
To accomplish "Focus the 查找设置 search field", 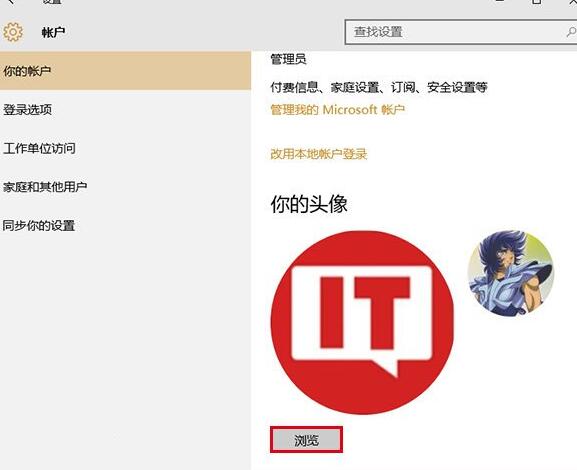I will [461, 32].
